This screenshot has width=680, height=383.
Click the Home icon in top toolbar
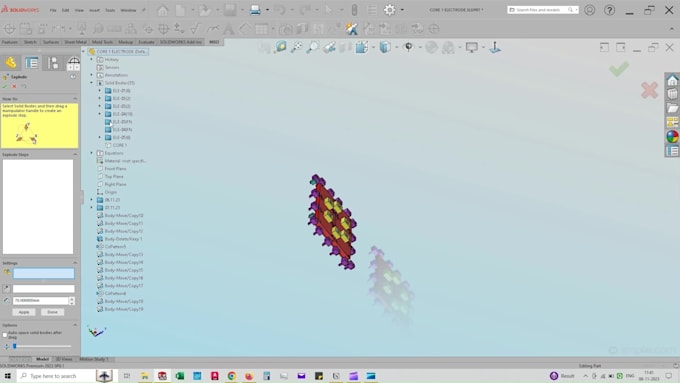click(x=163, y=10)
